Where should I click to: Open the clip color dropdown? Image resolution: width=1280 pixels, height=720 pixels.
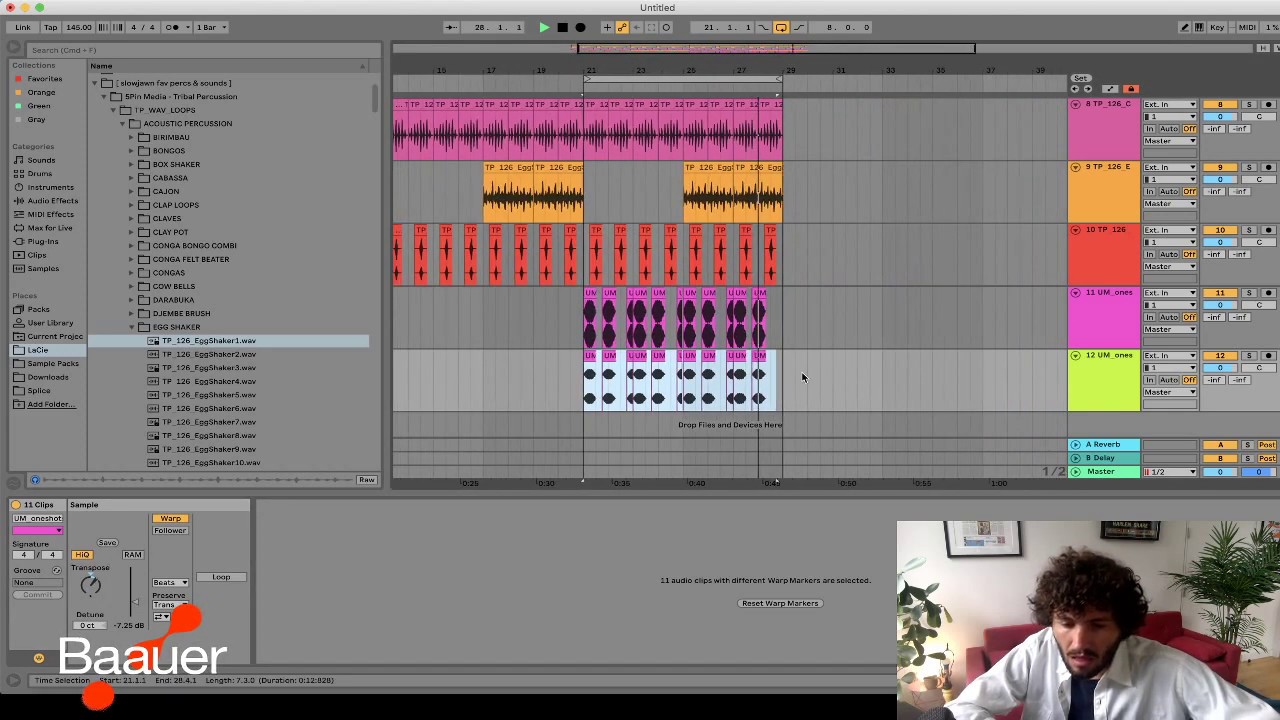pos(37,530)
